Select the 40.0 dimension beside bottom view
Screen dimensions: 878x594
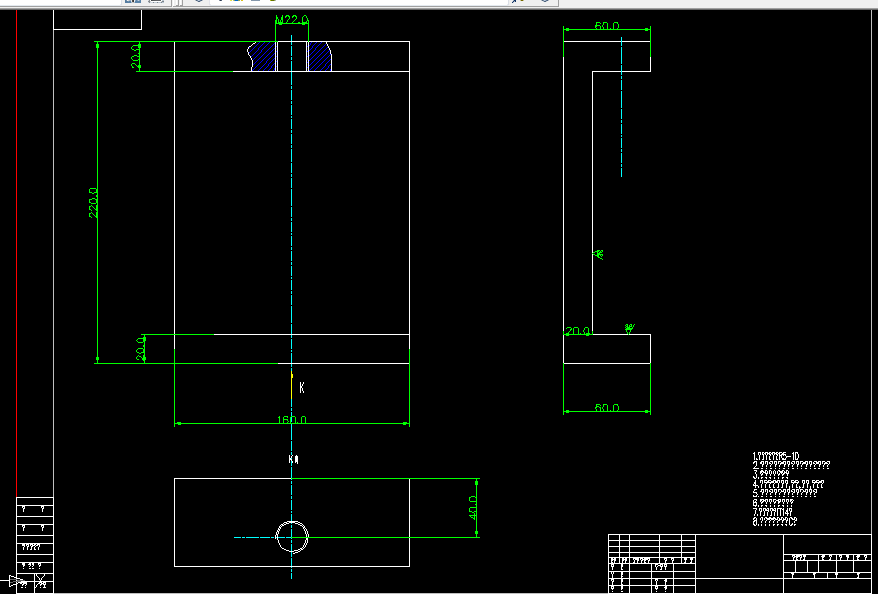point(473,508)
